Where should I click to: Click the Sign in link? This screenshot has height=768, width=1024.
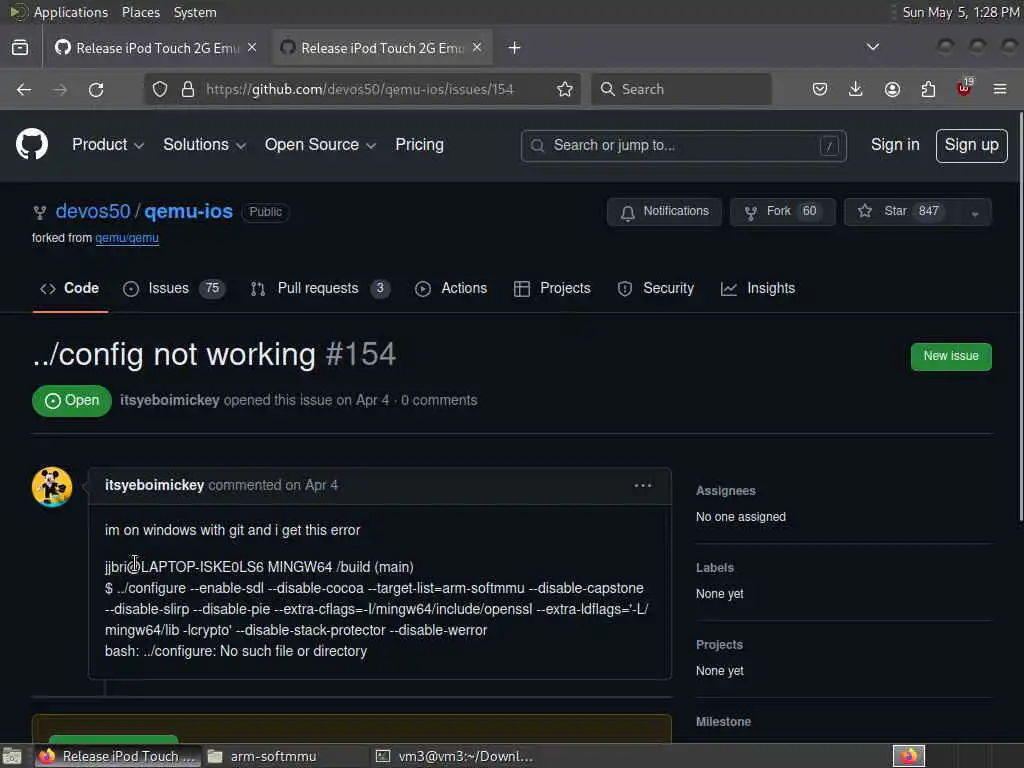(895, 145)
